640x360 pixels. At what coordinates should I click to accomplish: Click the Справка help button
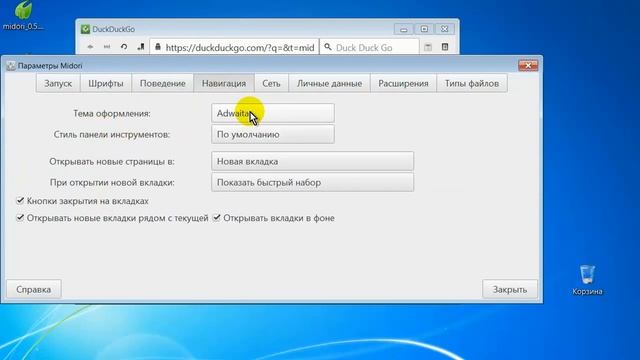point(33,289)
